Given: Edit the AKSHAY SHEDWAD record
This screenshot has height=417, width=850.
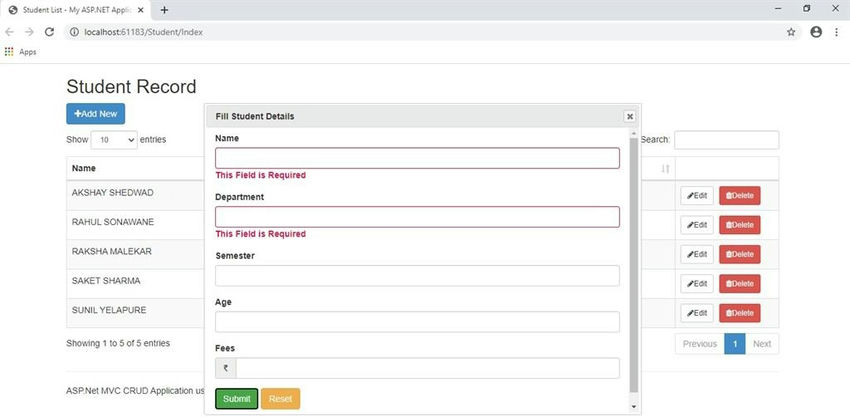Looking at the screenshot, I should point(697,196).
